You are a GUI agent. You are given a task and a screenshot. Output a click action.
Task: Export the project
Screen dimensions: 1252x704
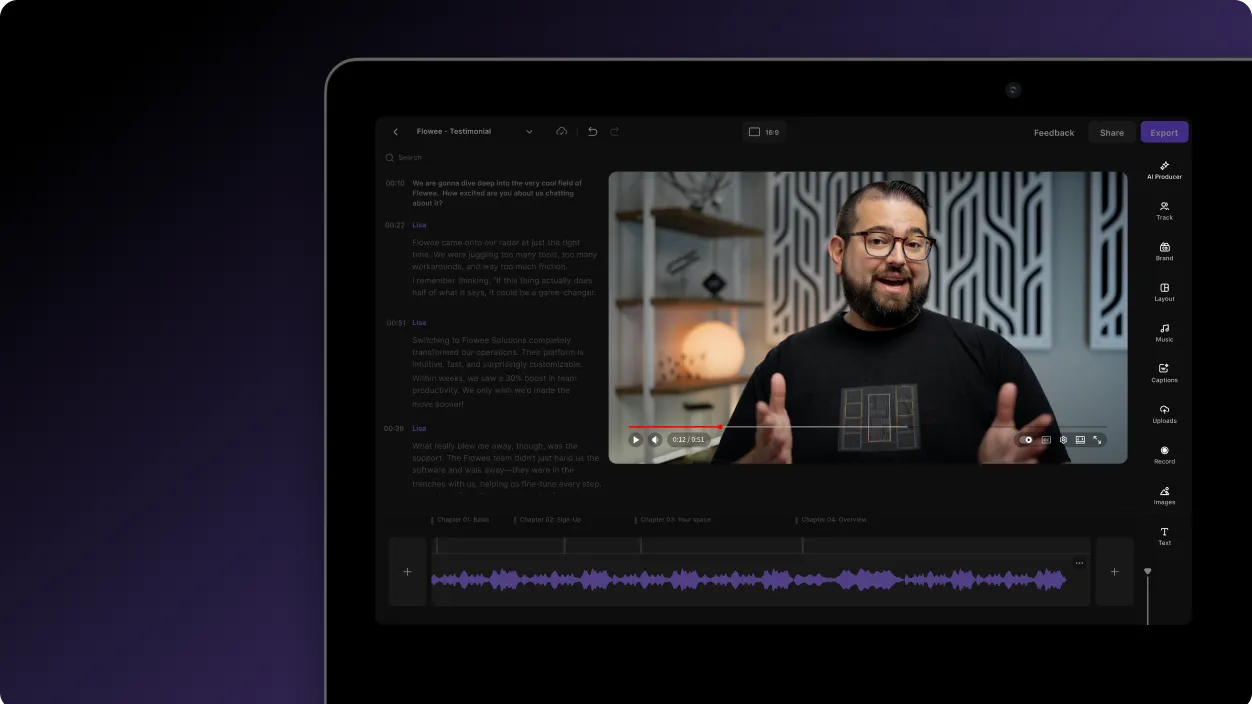click(1164, 131)
